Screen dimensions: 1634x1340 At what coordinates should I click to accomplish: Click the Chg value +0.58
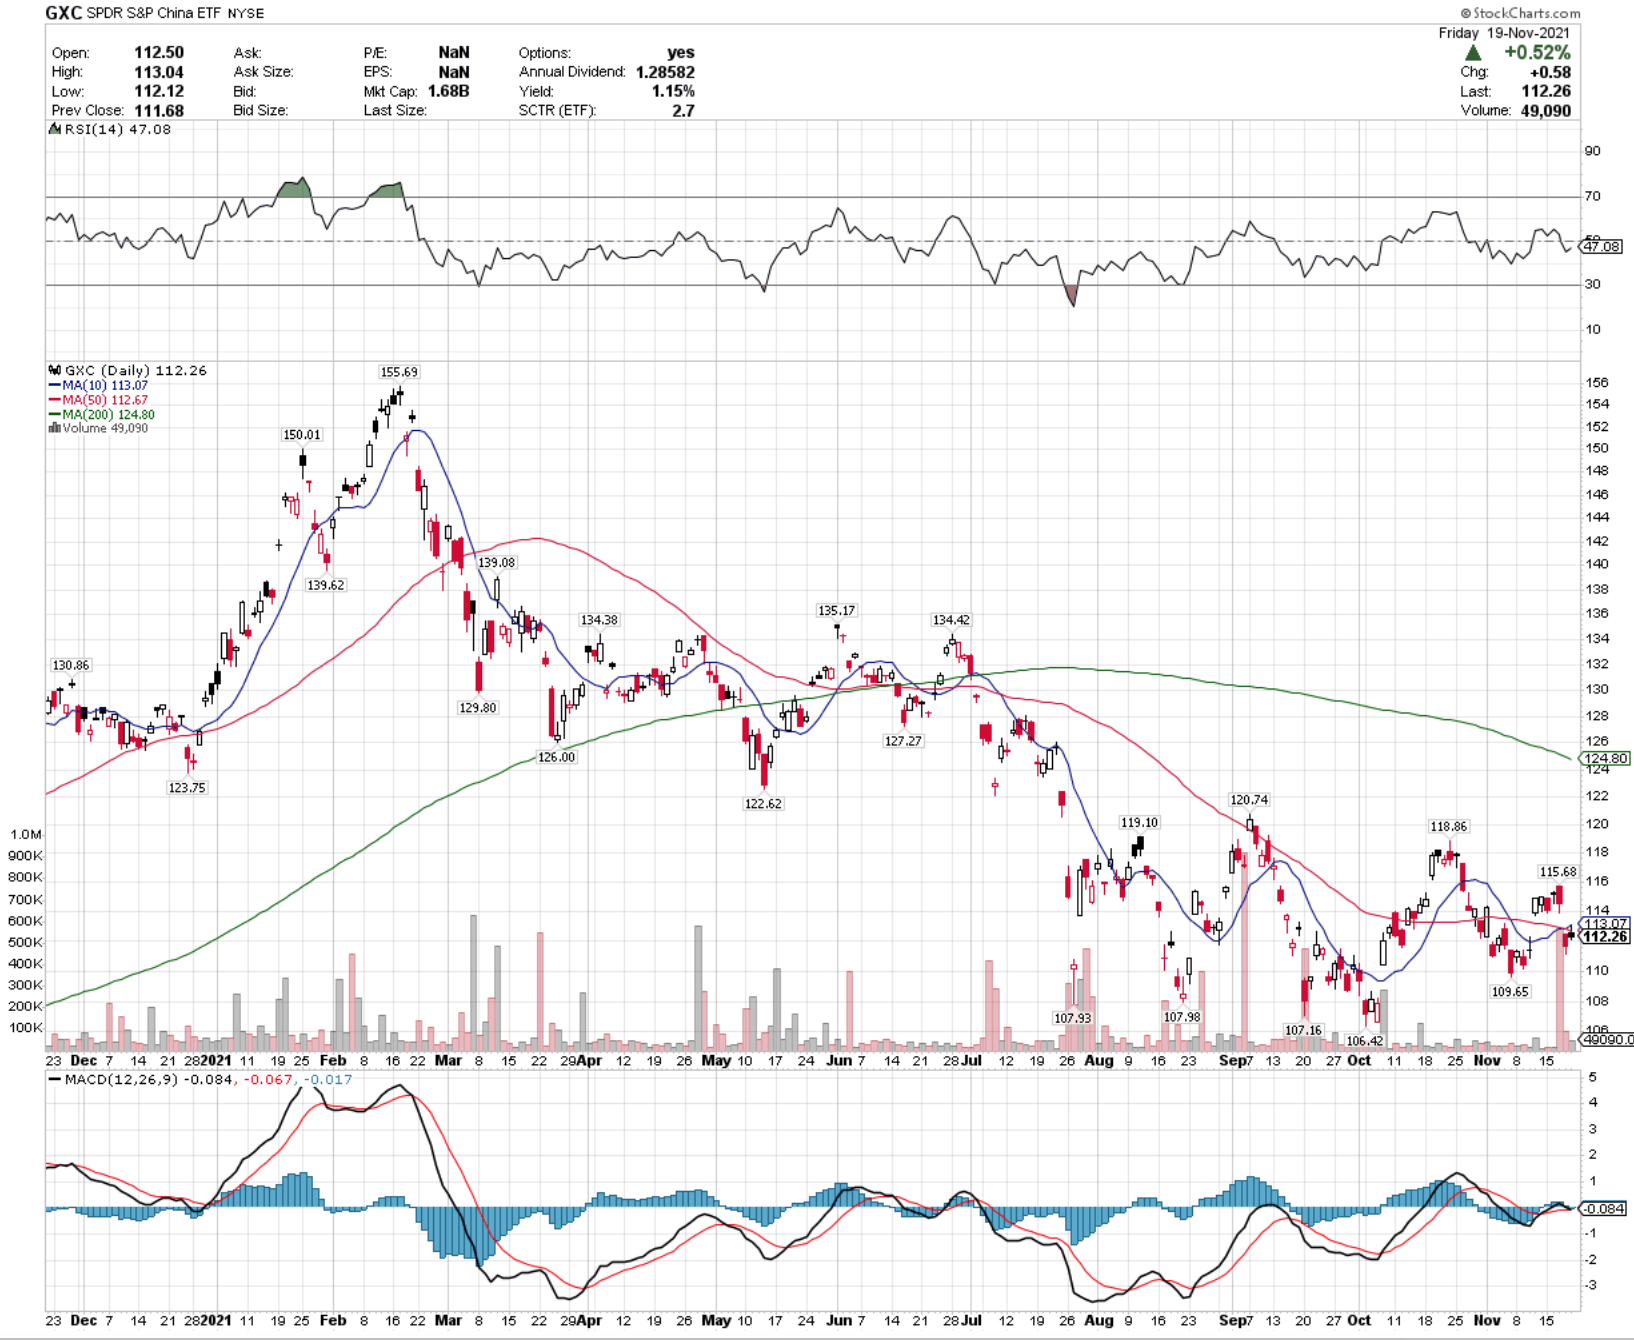click(x=1550, y=72)
